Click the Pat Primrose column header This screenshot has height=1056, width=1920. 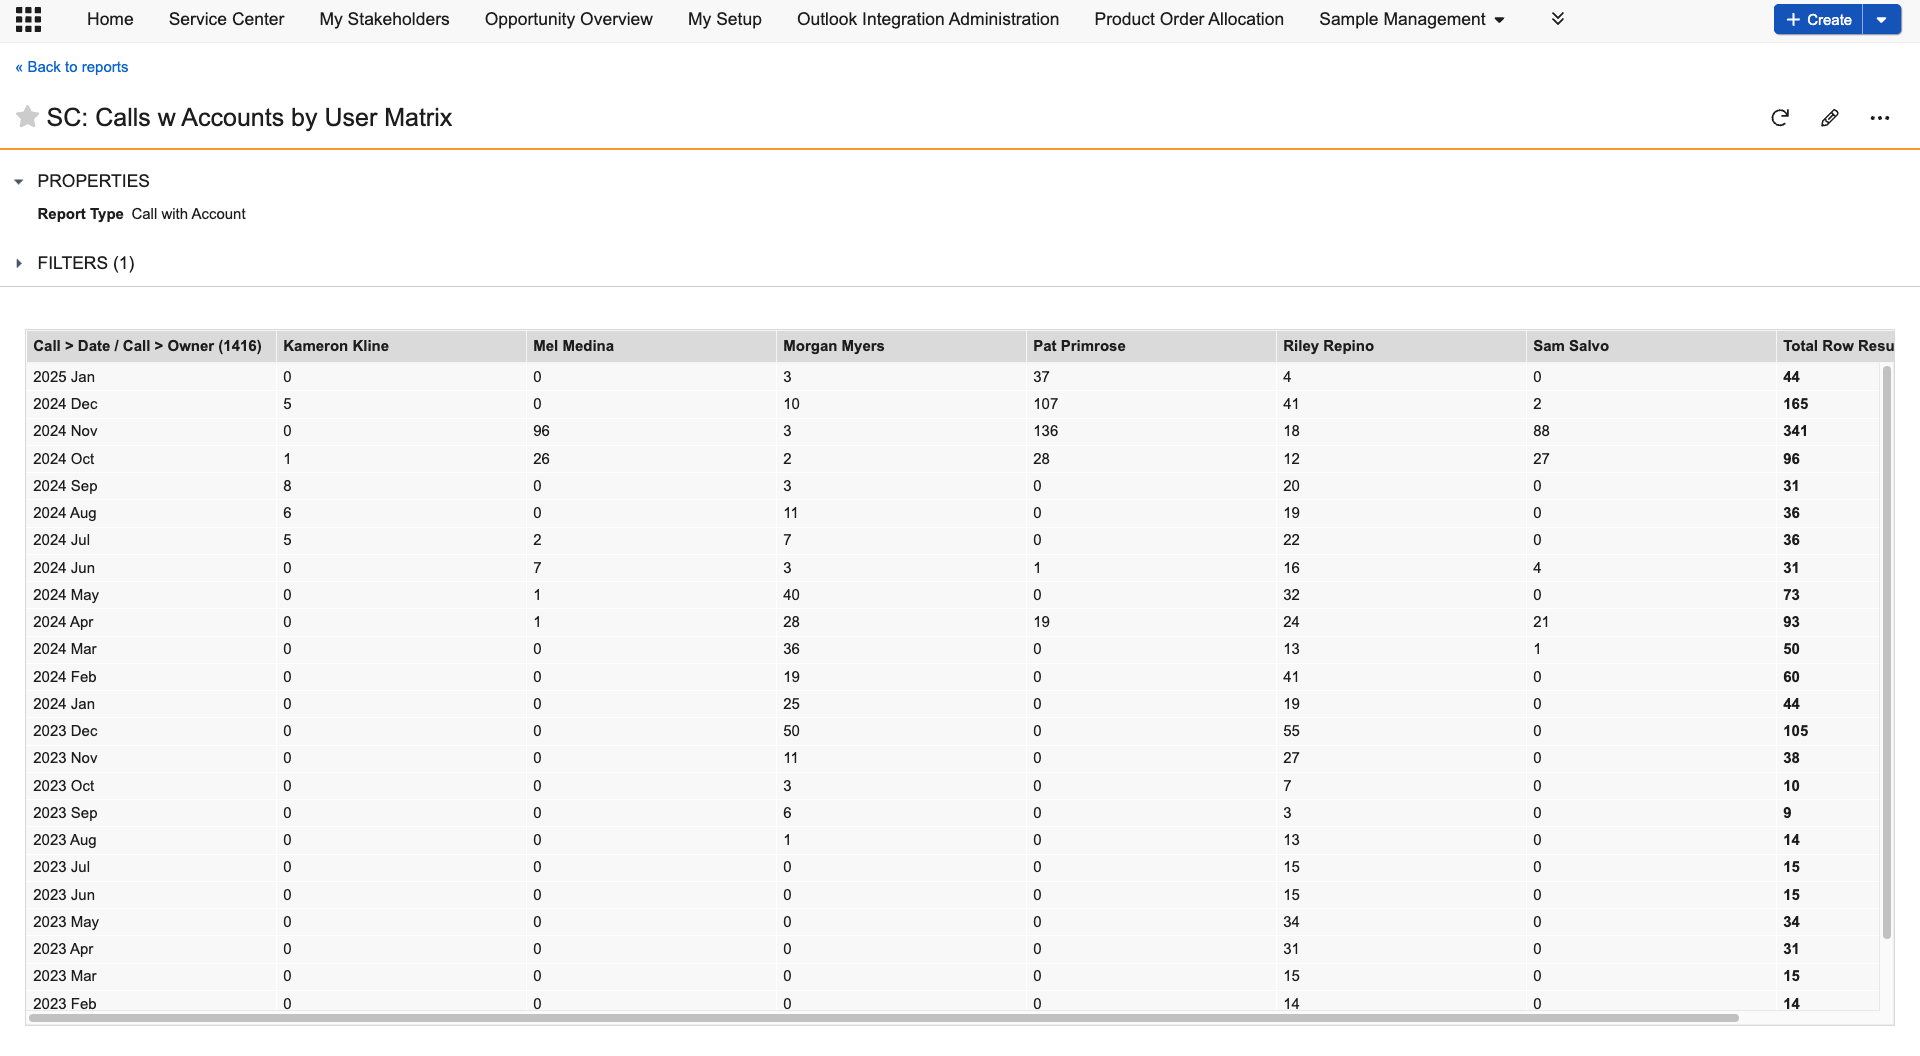click(x=1079, y=346)
